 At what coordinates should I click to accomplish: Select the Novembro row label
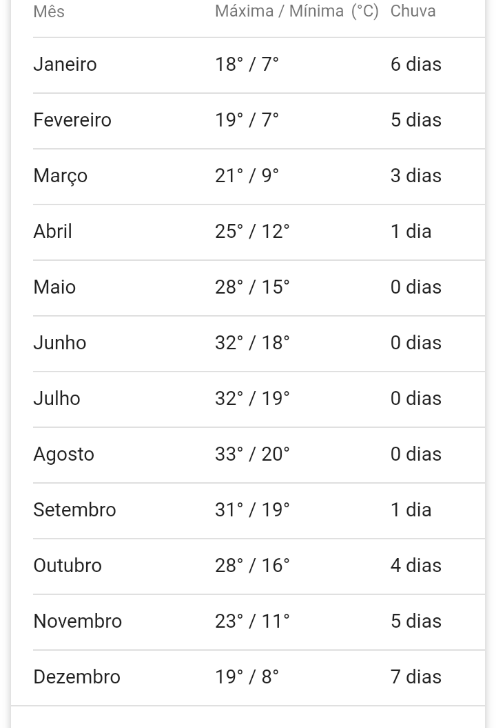click(x=78, y=621)
